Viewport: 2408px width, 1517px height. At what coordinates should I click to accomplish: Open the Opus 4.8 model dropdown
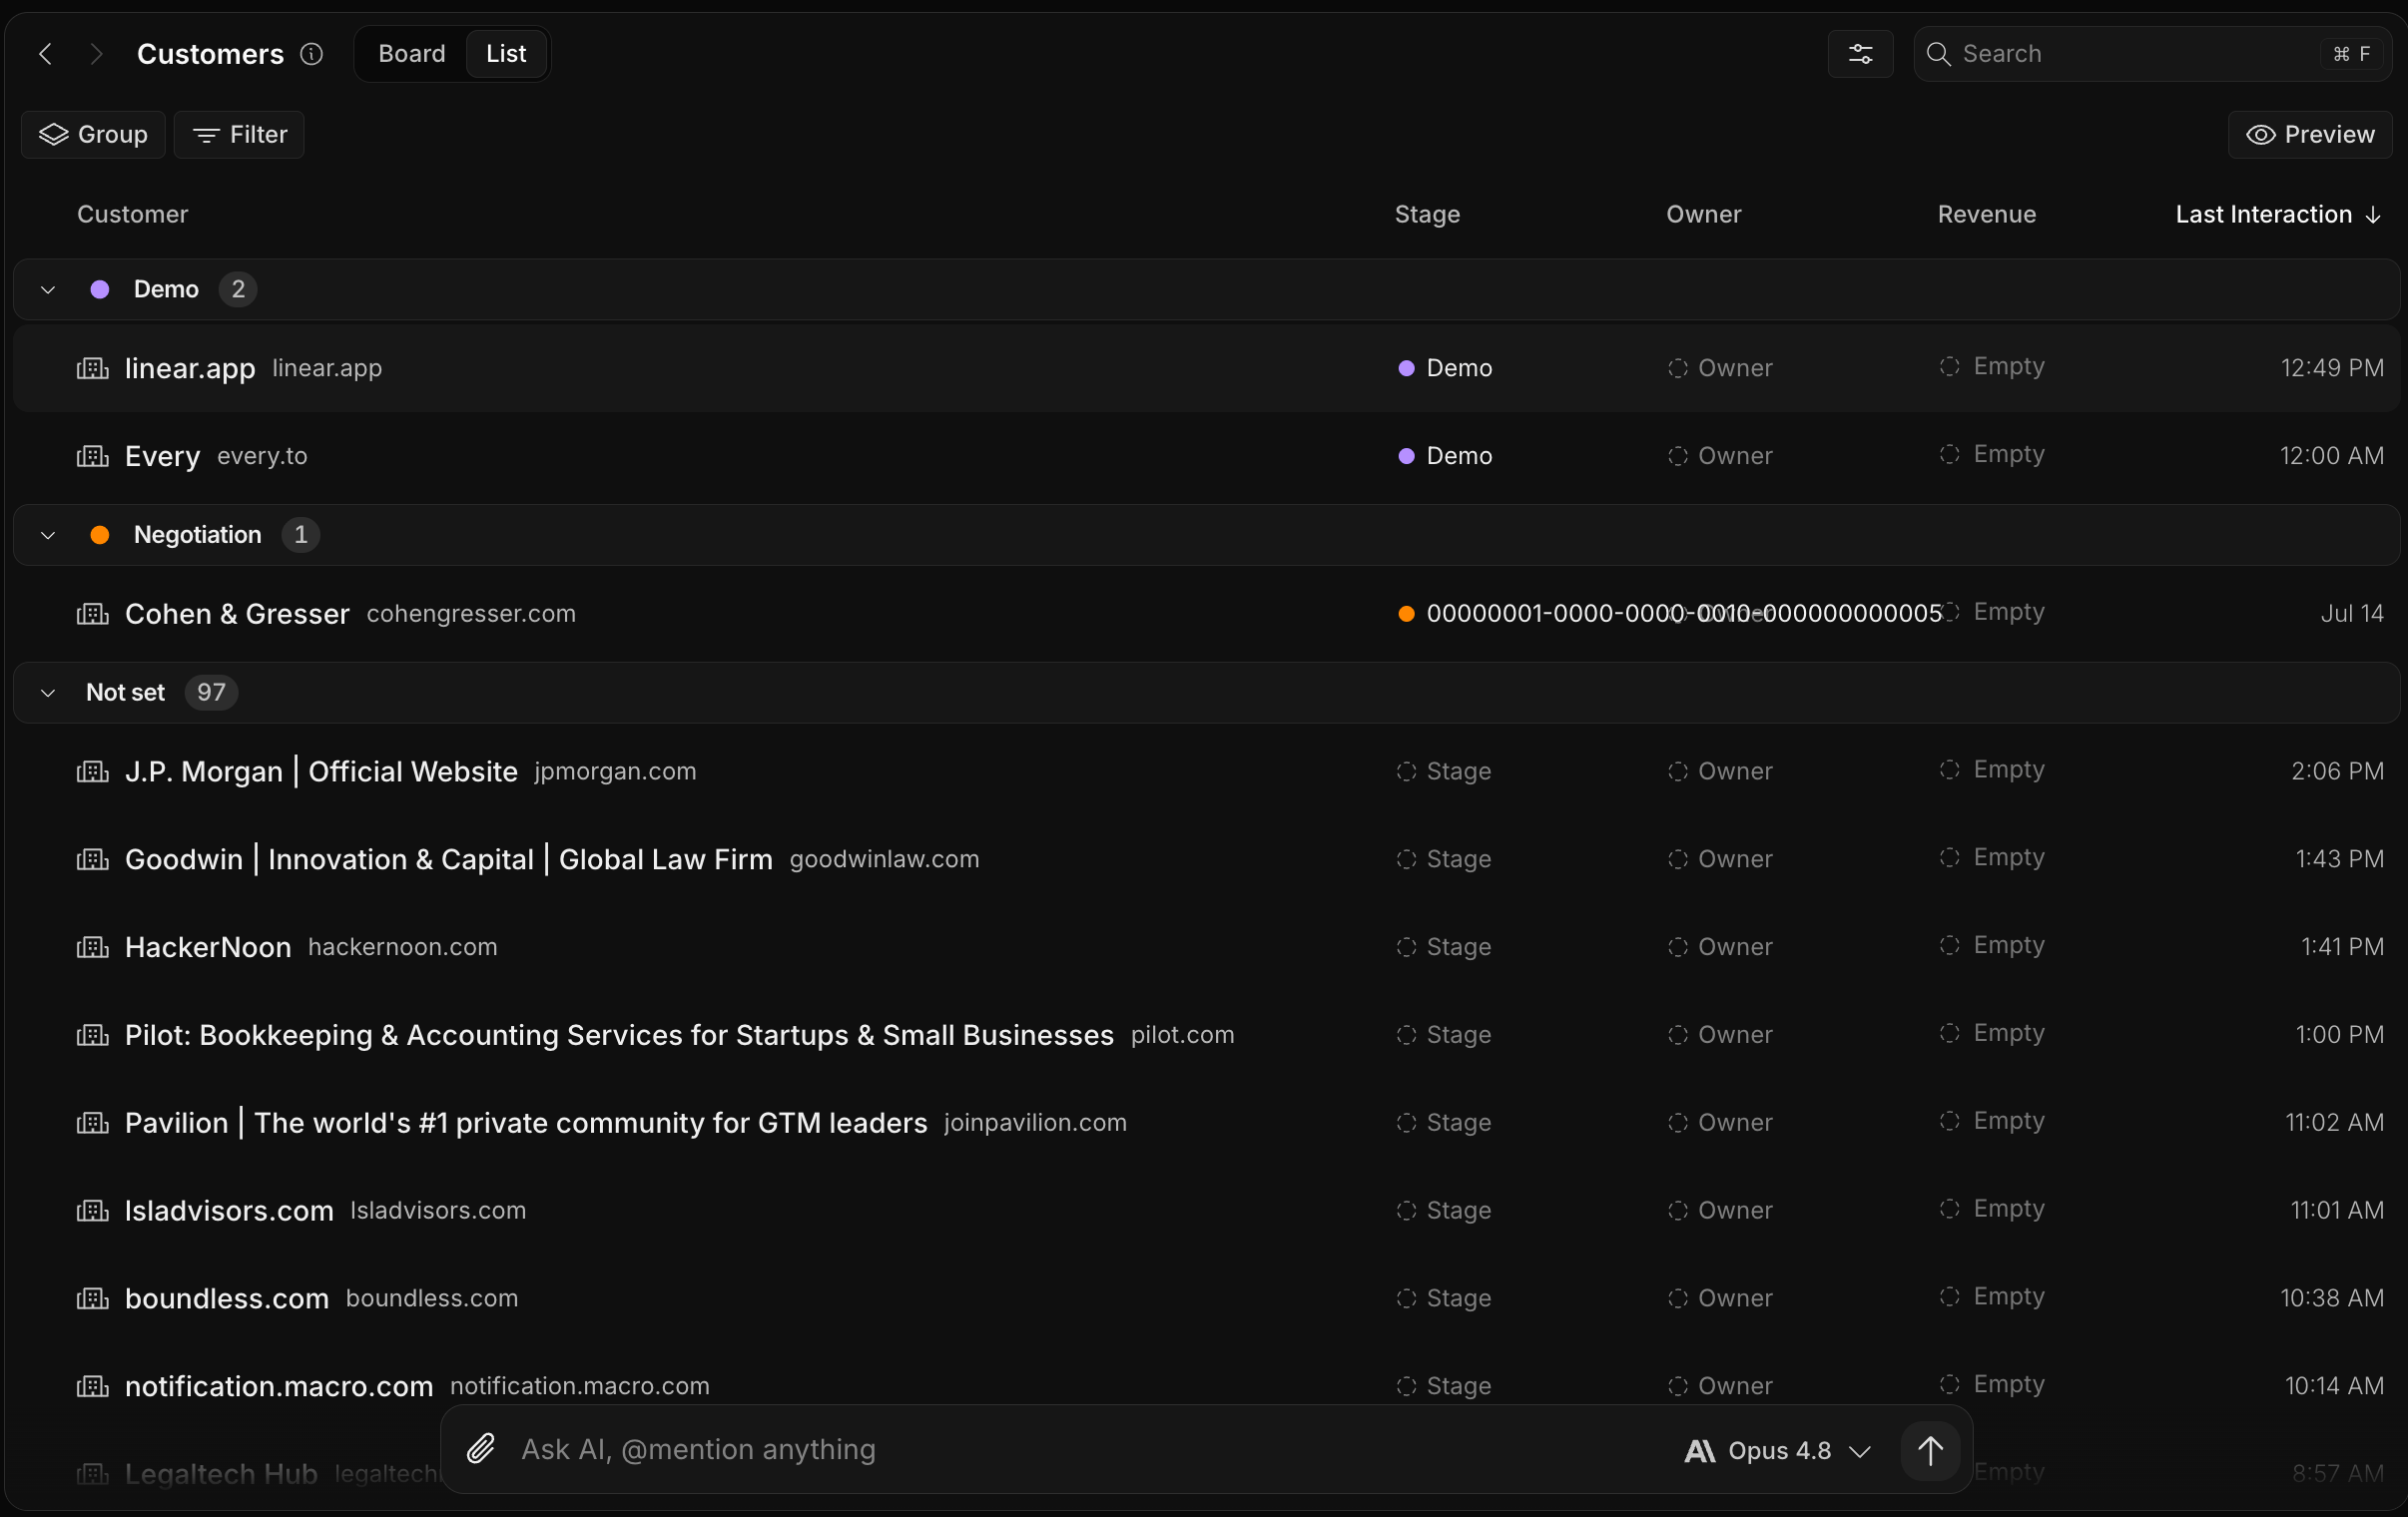(x=1777, y=1450)
